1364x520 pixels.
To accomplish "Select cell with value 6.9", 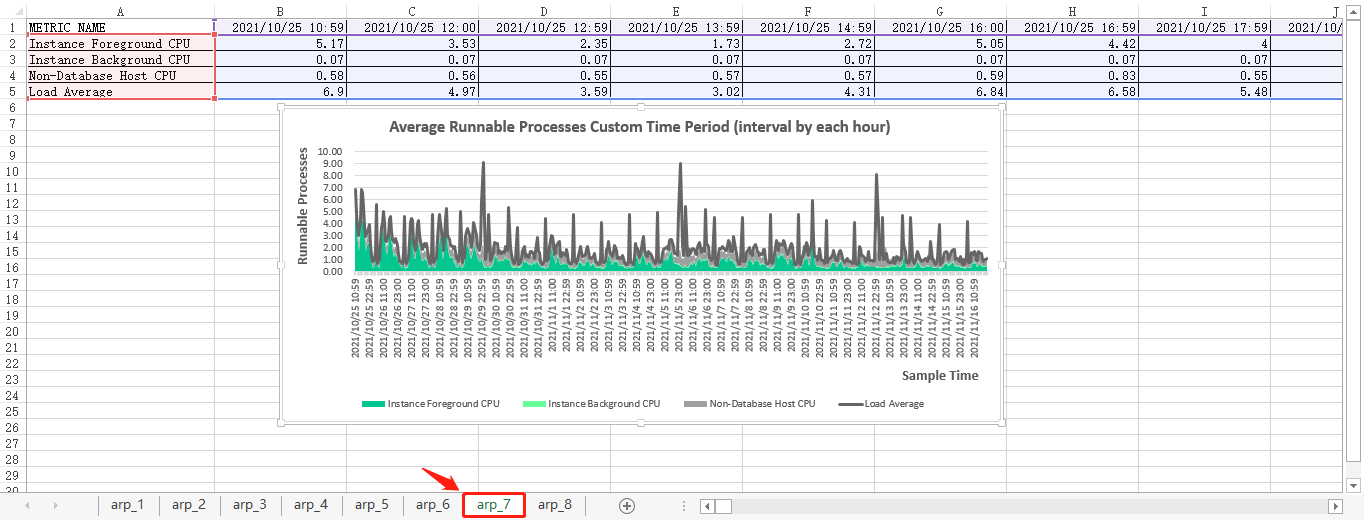I will pos(280,92).
